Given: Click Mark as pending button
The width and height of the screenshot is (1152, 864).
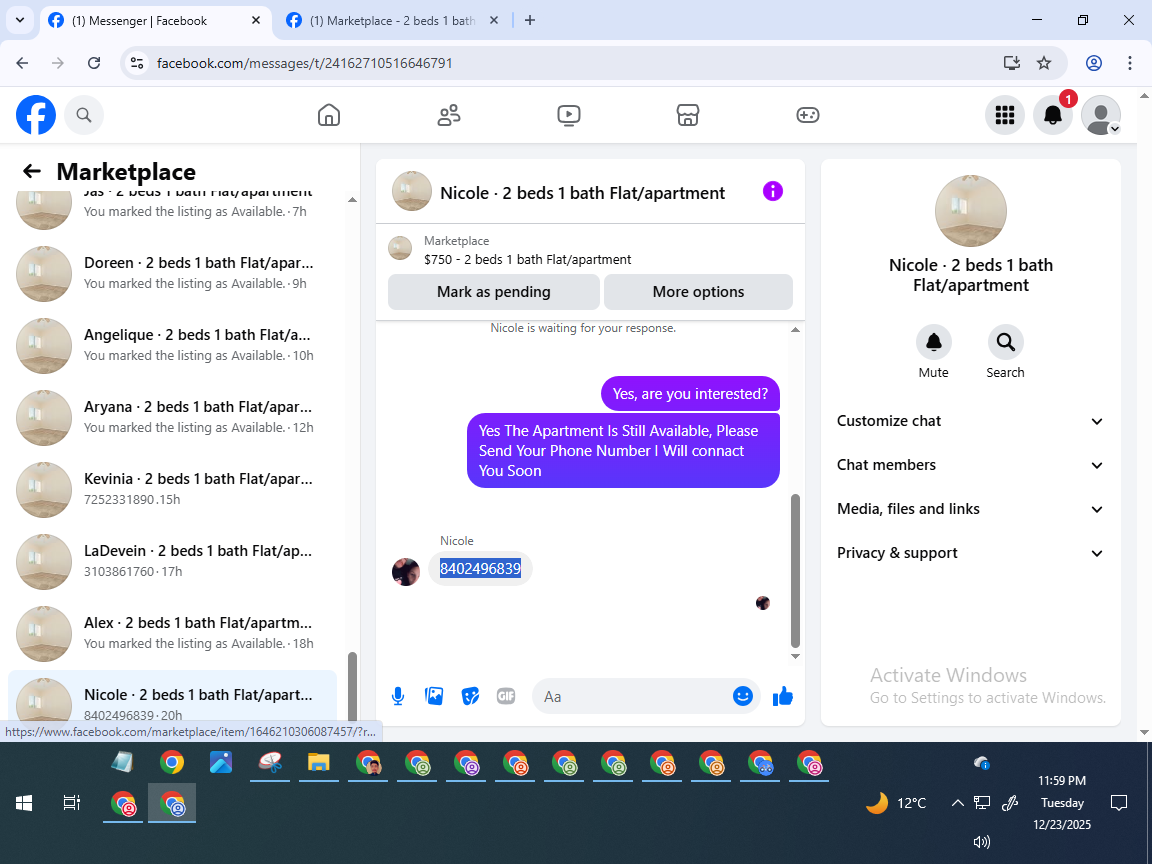Looking at the screenshot, I should pos(494,292).
